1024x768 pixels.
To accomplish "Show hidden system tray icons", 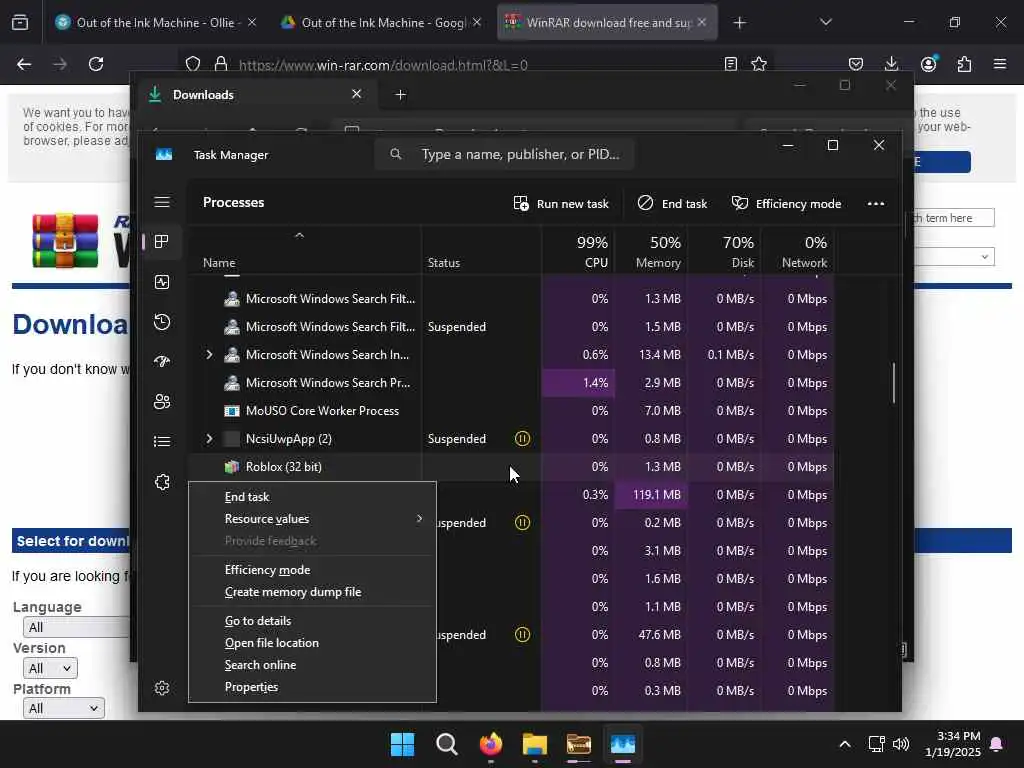I will pyautogui.click(x=844, y=744).
